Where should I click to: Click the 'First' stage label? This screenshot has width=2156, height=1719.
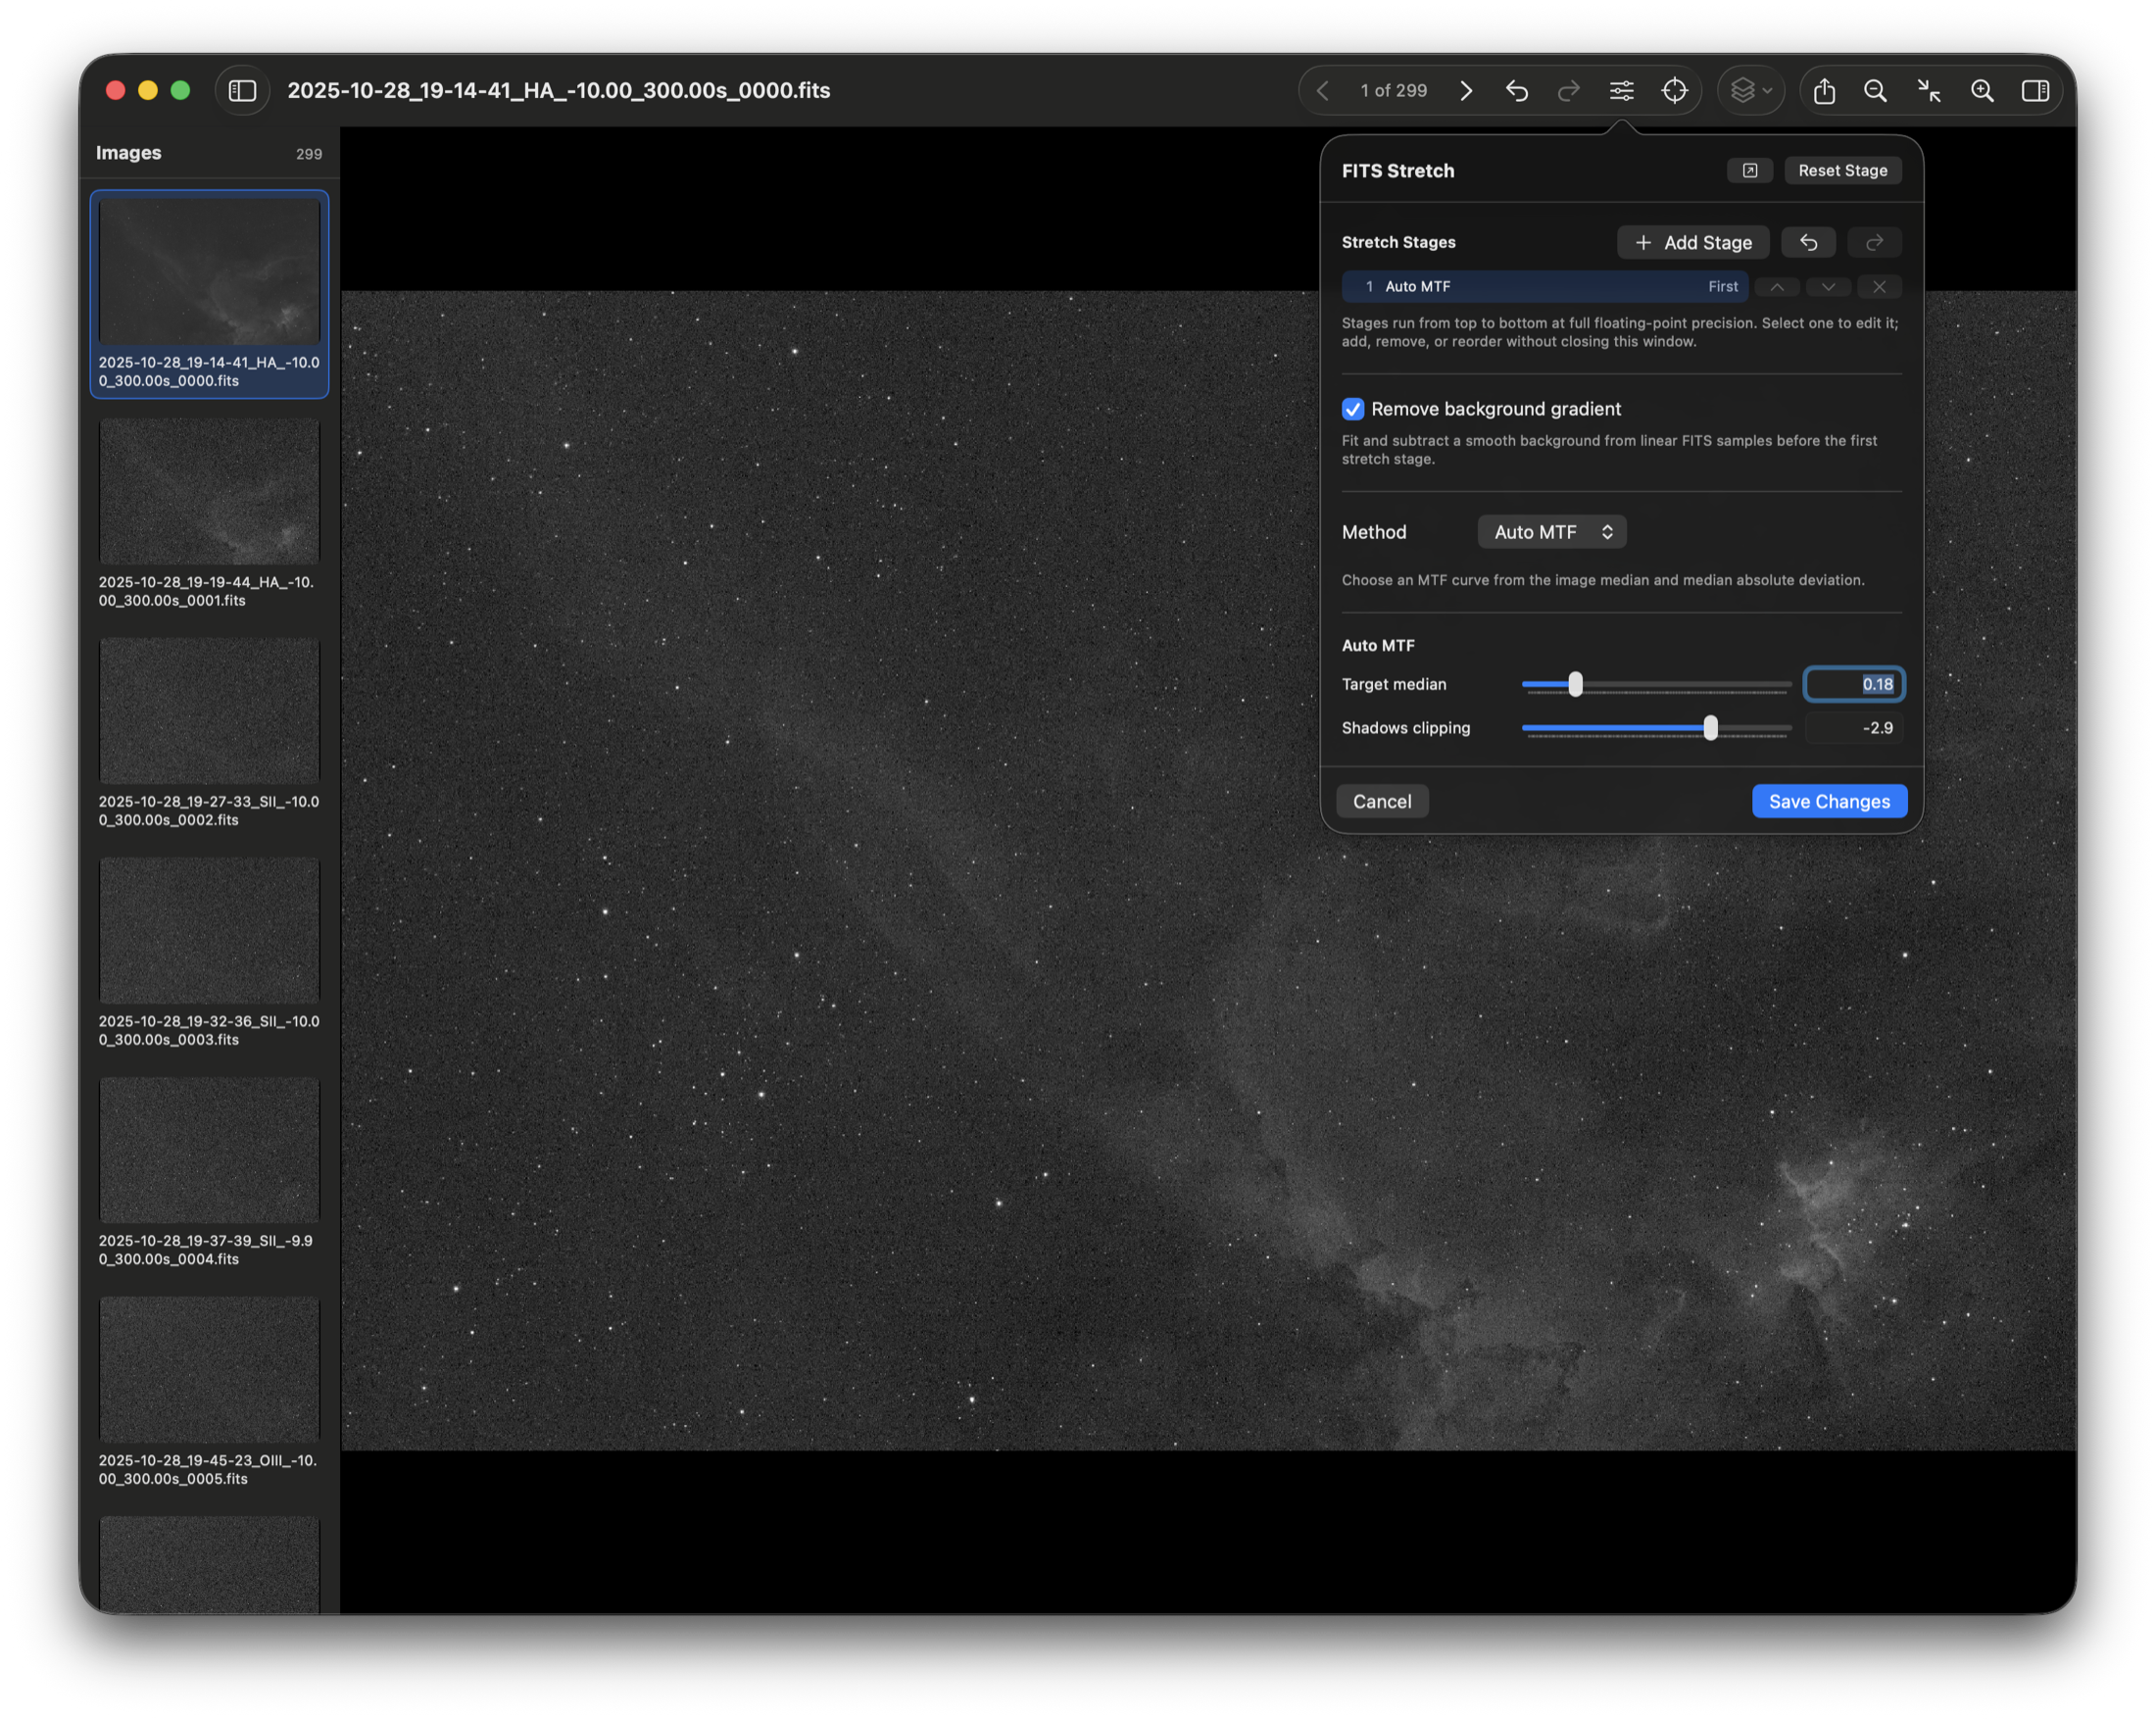point(1722,287)
